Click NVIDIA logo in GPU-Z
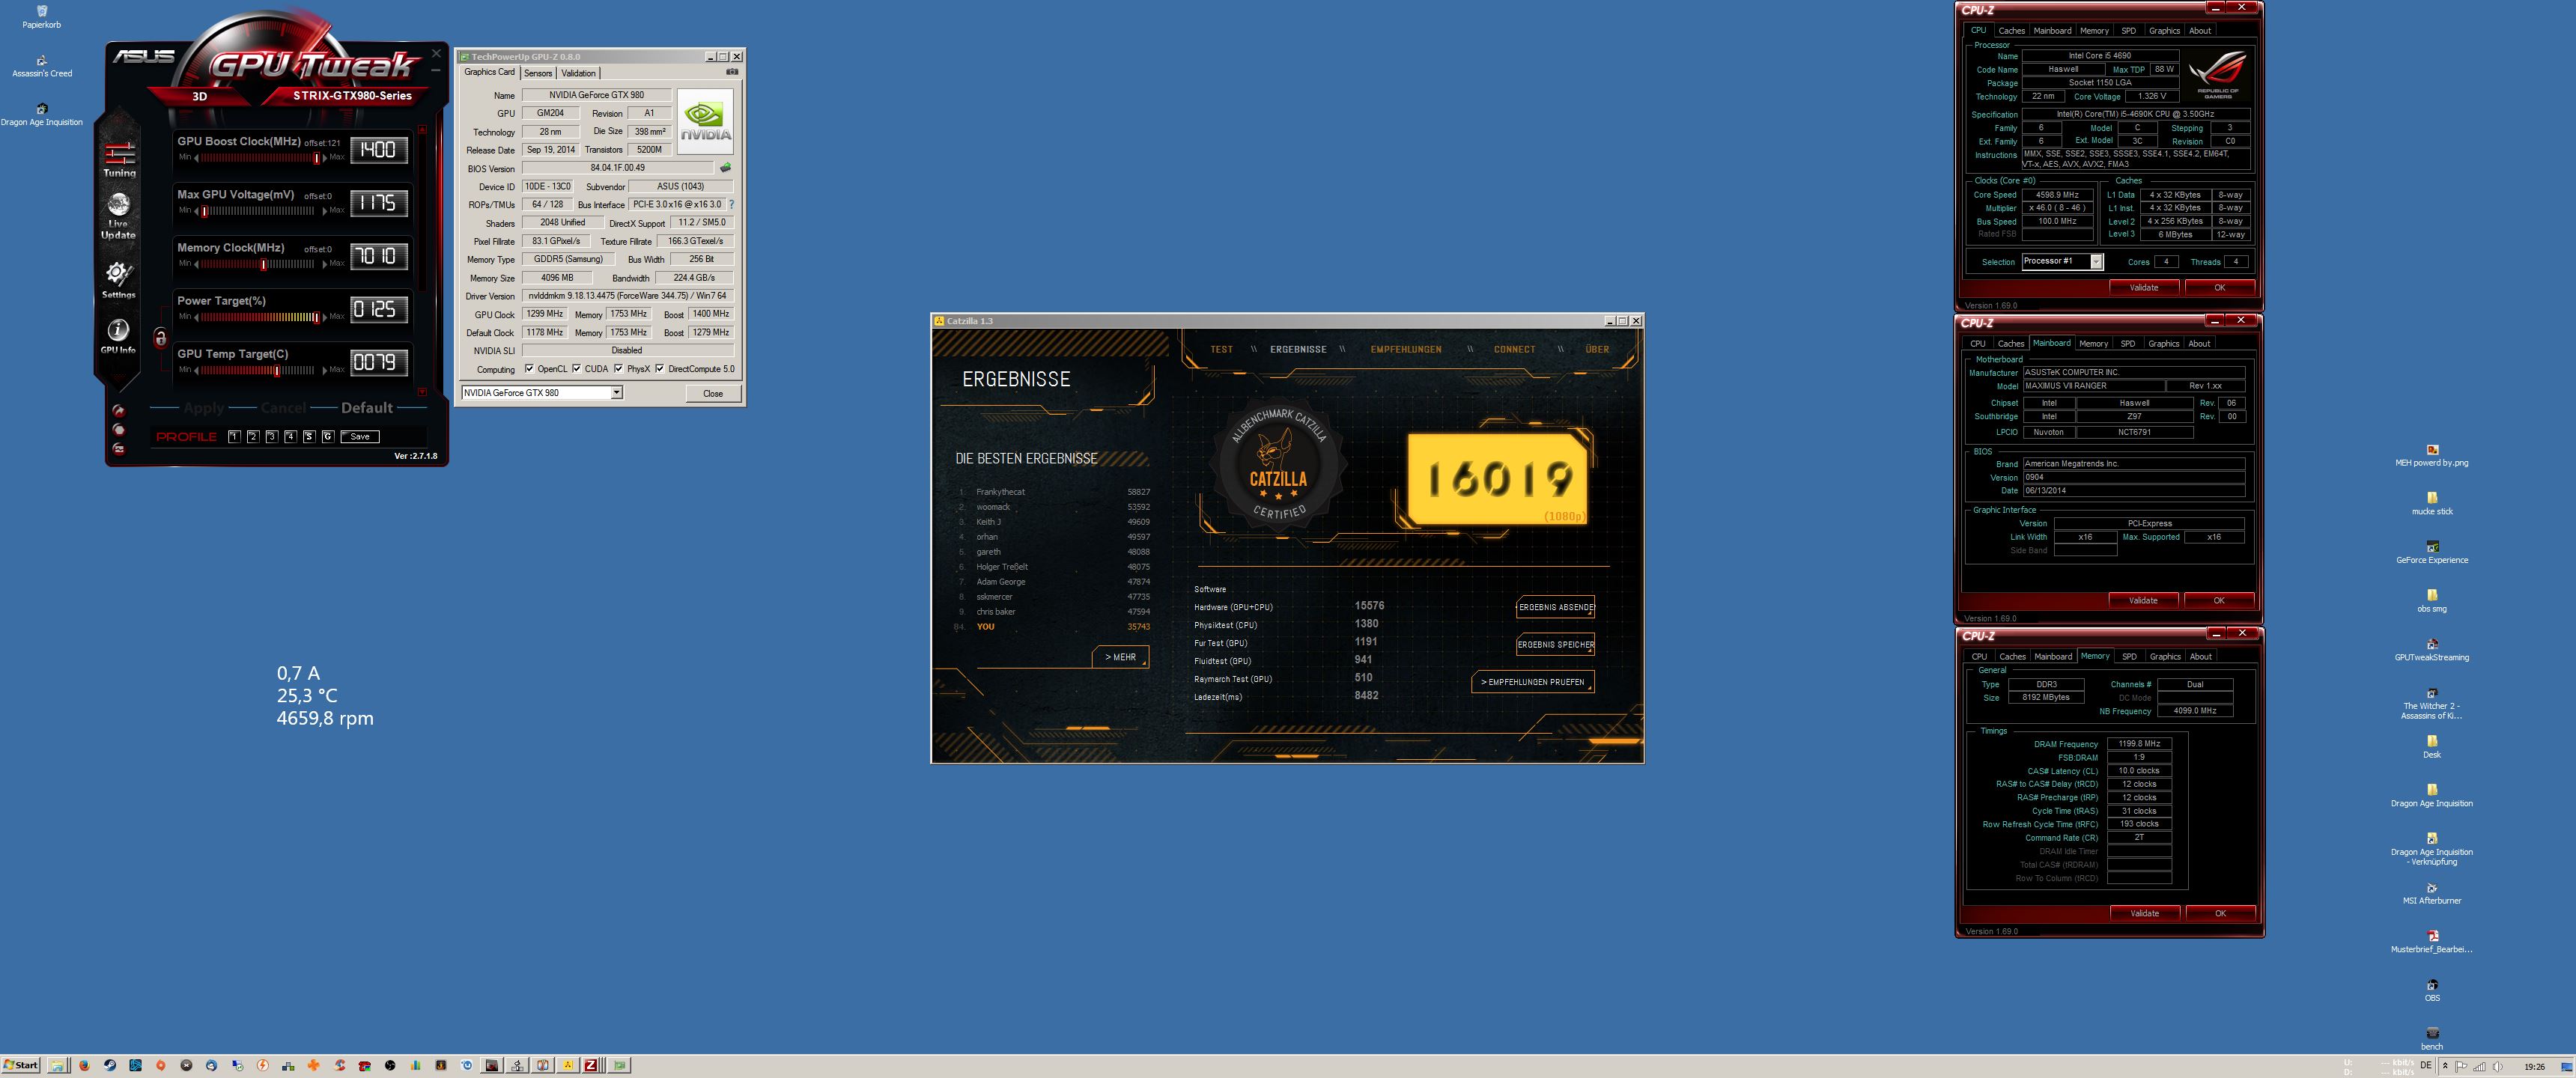2576x1078 pixels. 705,122
